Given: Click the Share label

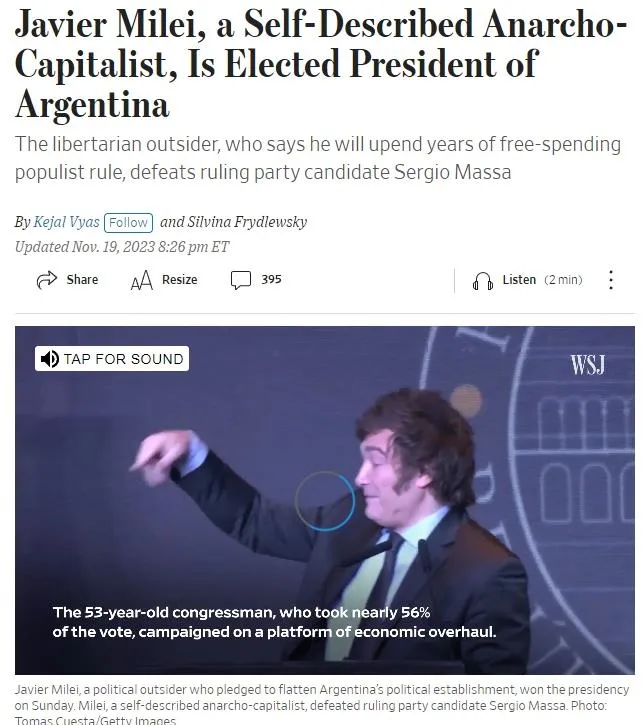Looking at the screenshot, I should tap(82, 280).
